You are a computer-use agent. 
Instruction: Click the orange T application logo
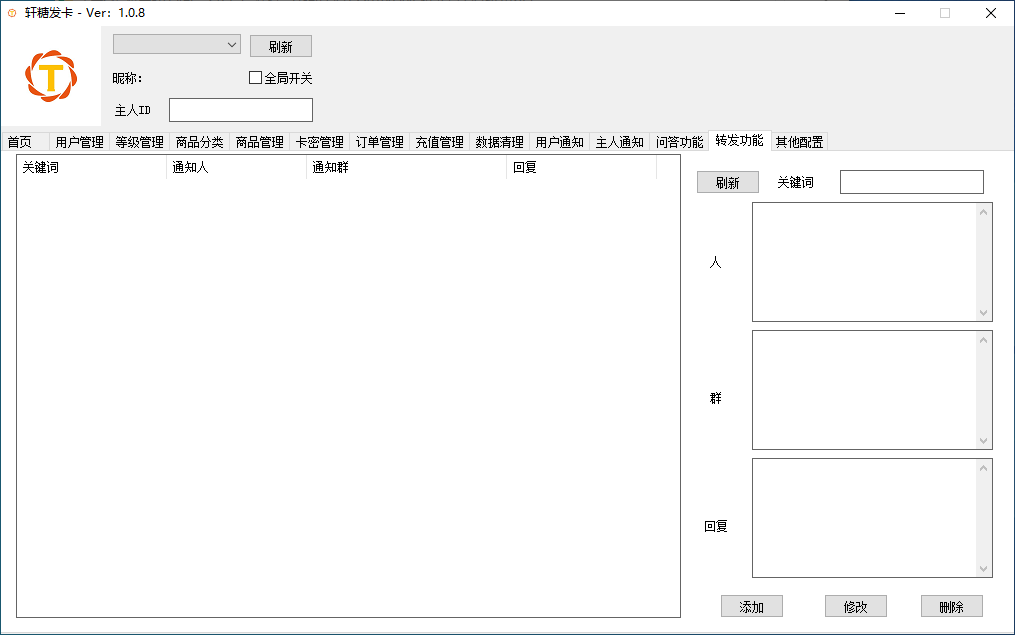coord(51,76)
